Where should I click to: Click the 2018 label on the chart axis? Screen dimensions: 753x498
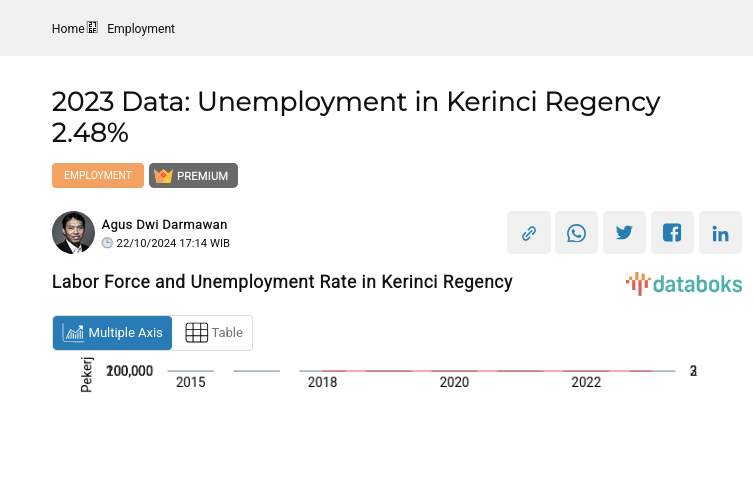tap(322, 382)
